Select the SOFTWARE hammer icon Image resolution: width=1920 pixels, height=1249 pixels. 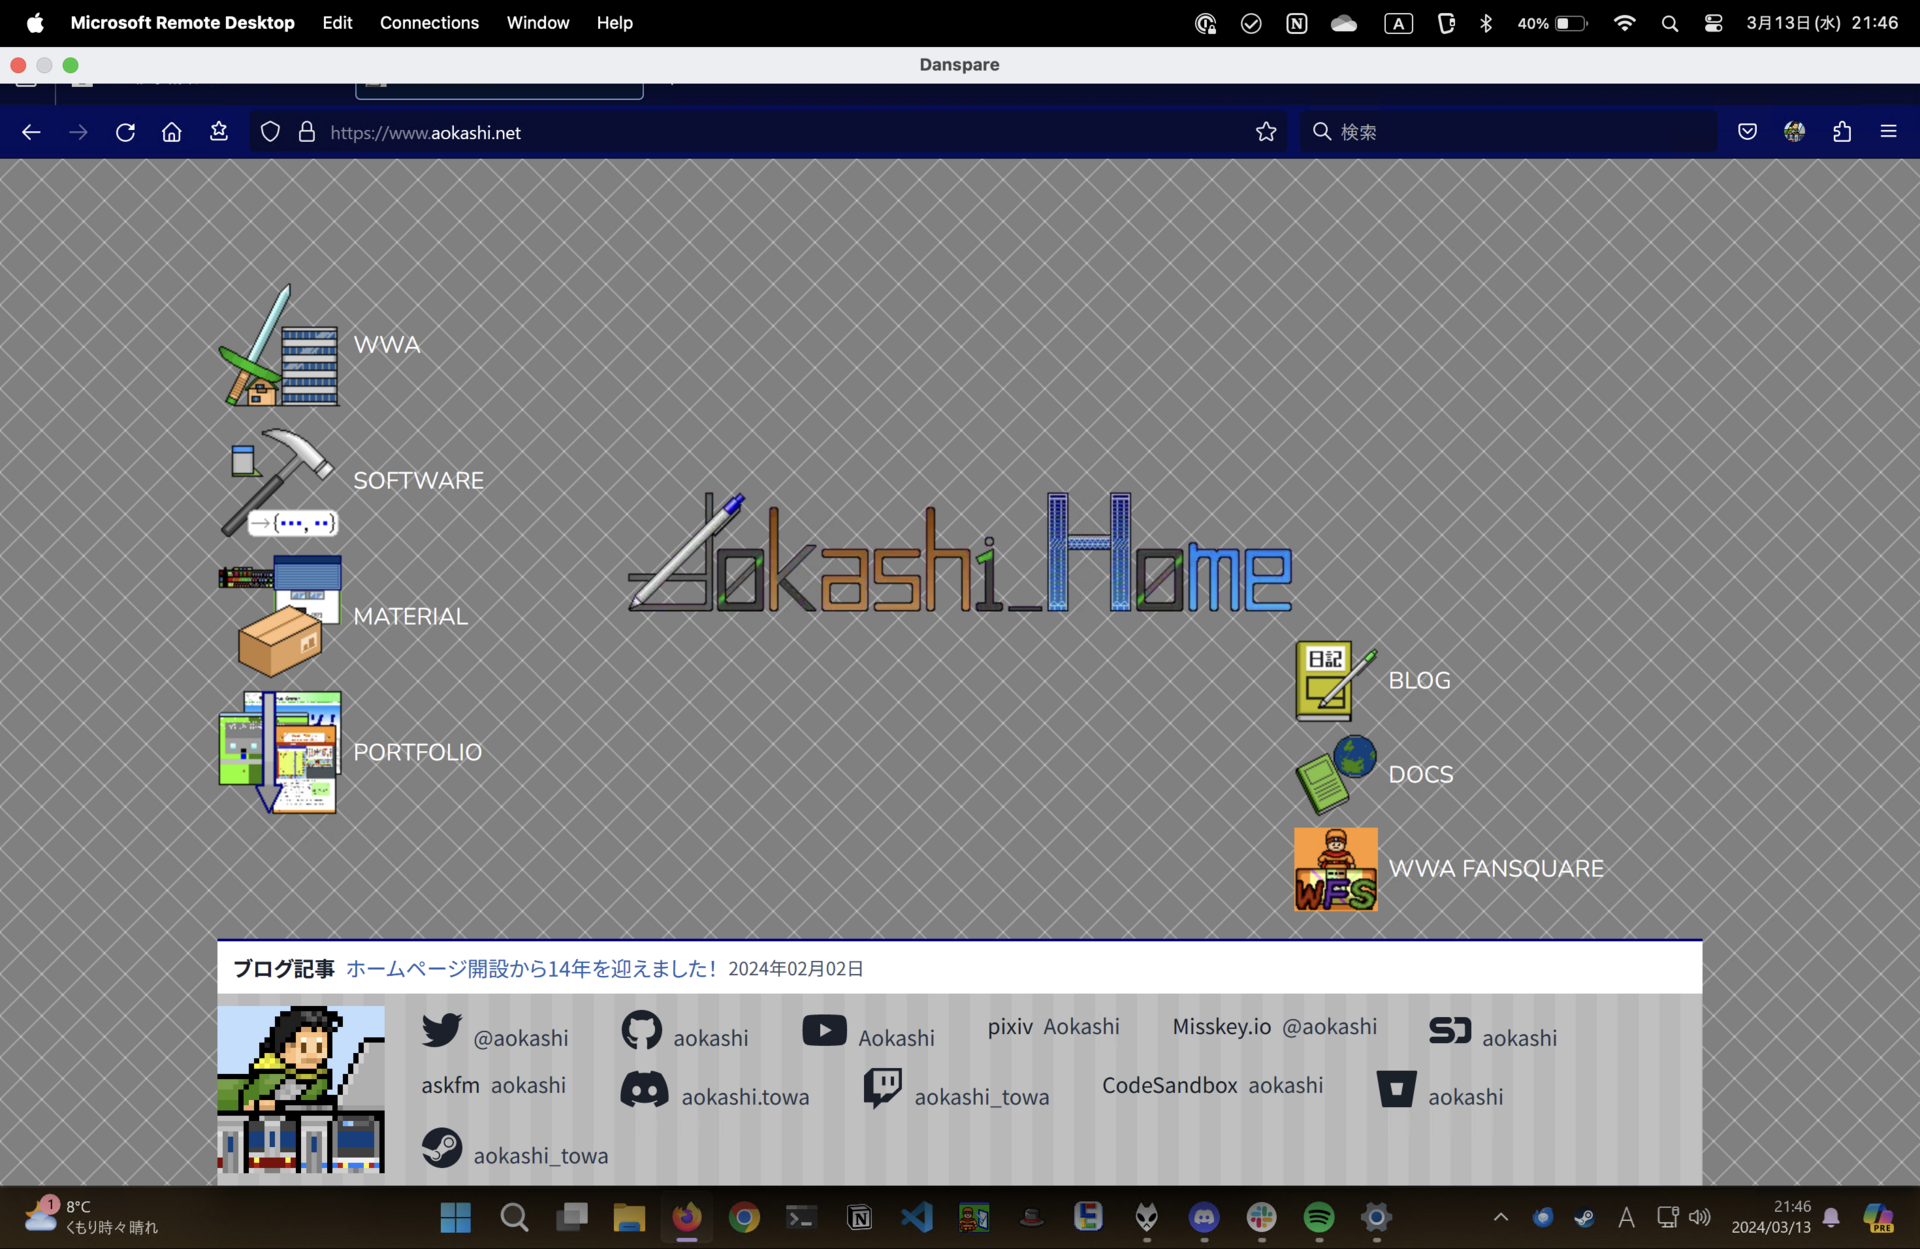click(280, 482)
